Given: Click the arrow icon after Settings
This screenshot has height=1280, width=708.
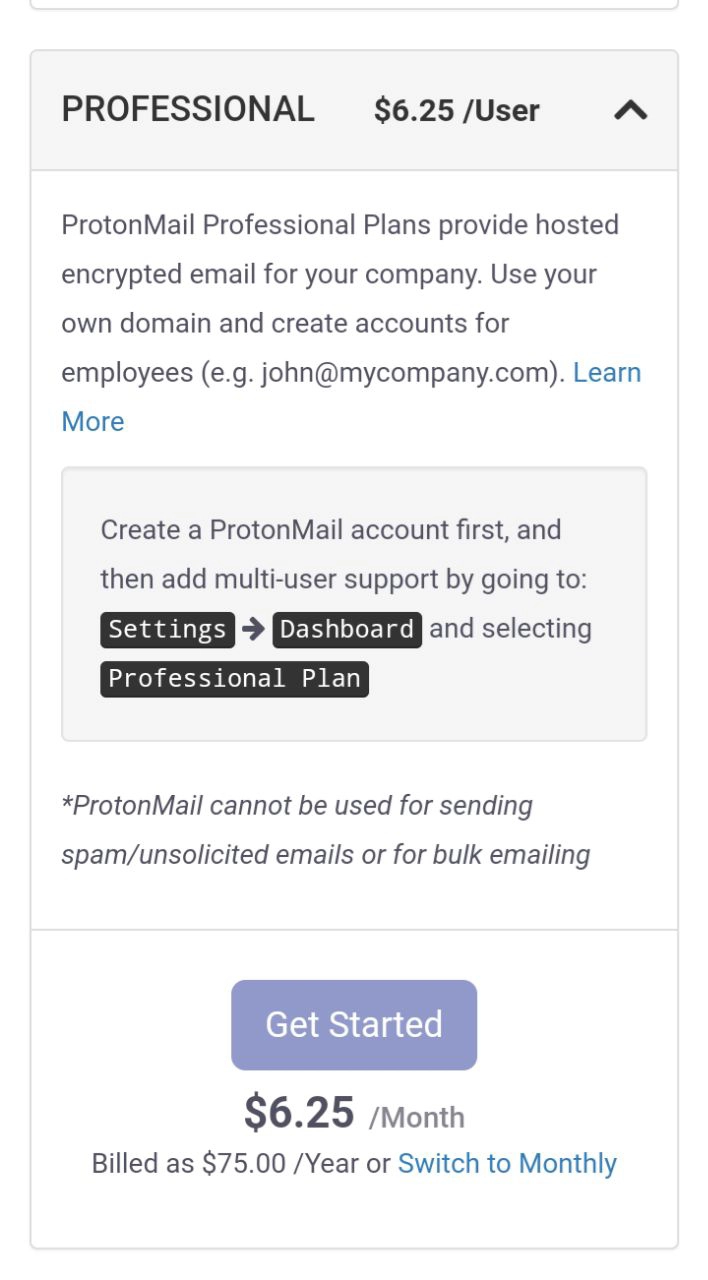Looking at the screenshot, I should pyautogui.click(x=253, y=629).
